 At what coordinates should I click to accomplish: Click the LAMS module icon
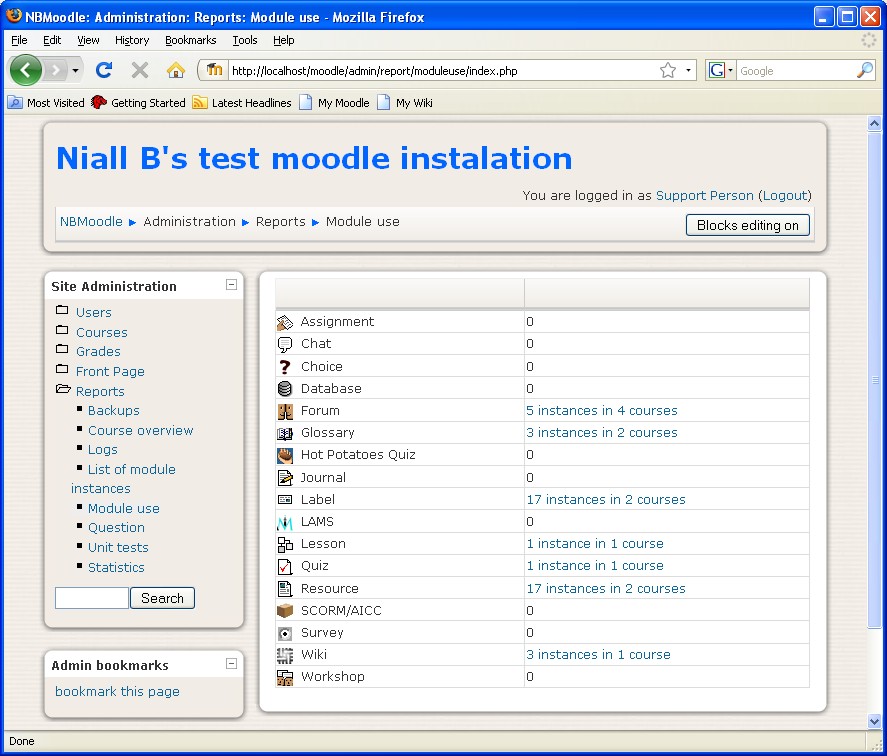(285, 522)
